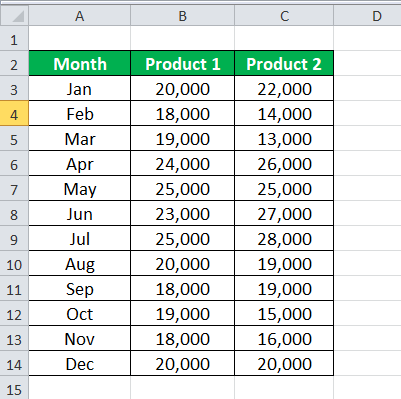The image size is (401, 399).
Task: Click the Jul Product 2 cell 28,000
Action: pyautogui.click(x=284, y=238)
